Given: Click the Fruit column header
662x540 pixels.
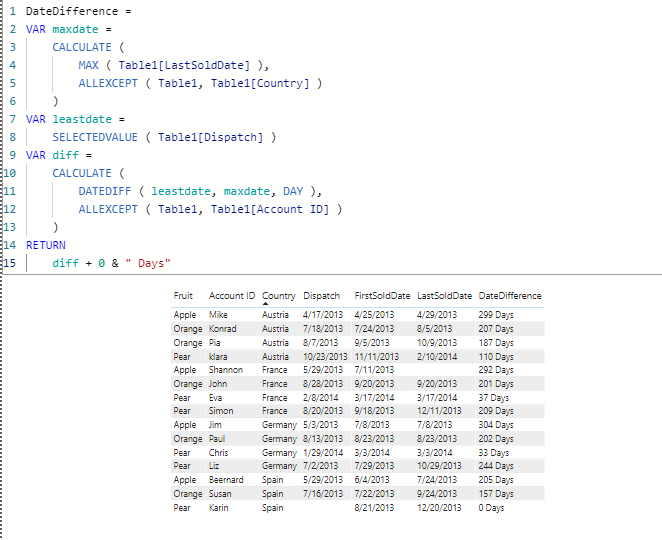Looking at the screenshot, I should [x=183, y=296].
